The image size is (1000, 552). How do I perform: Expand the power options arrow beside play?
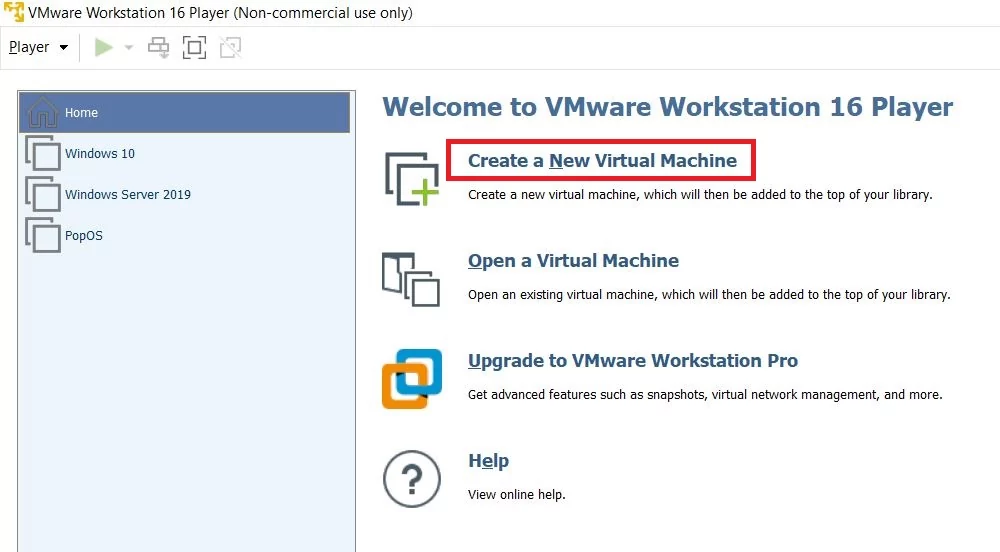pyautogui.click(x=128, y=47)
